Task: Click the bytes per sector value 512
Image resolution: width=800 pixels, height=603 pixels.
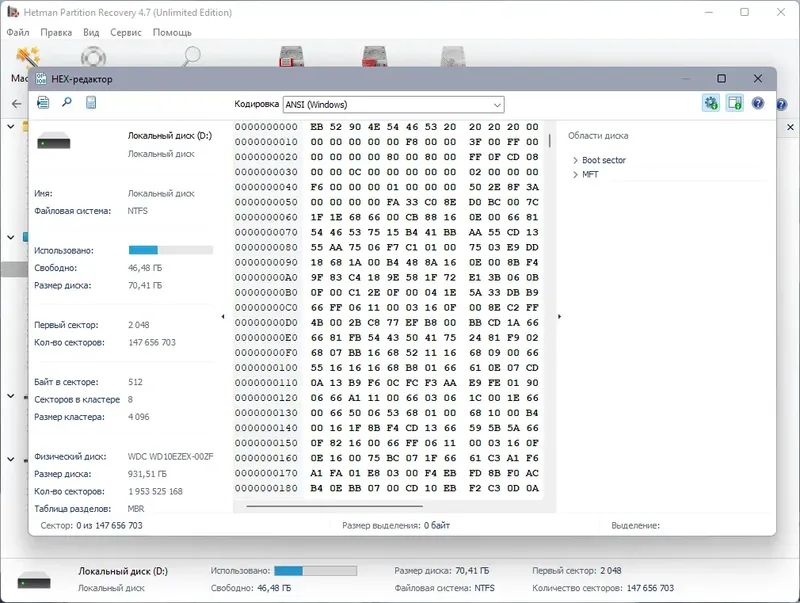Action: (135, 382)
